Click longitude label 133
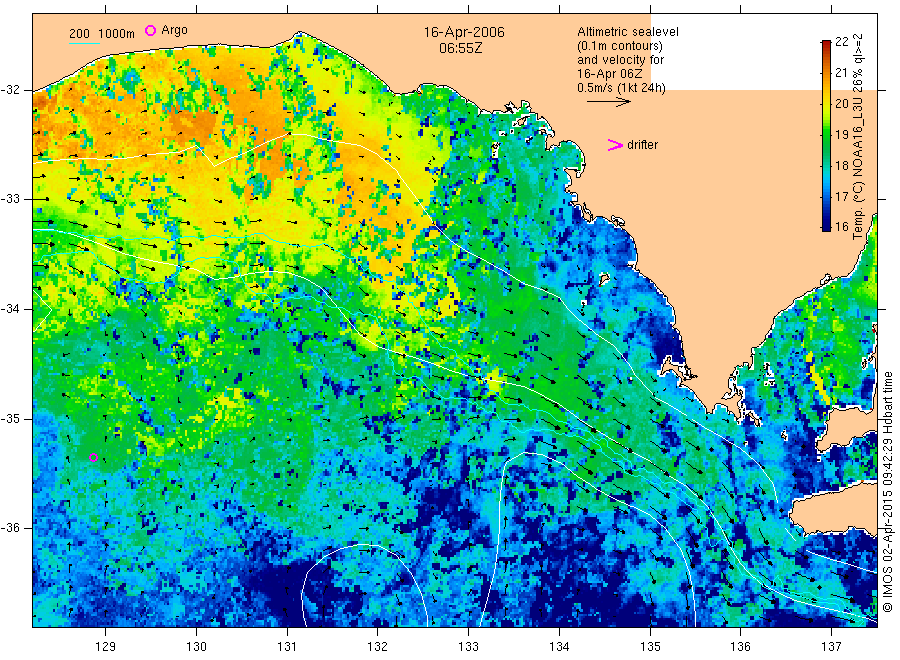 click(468, 647)
